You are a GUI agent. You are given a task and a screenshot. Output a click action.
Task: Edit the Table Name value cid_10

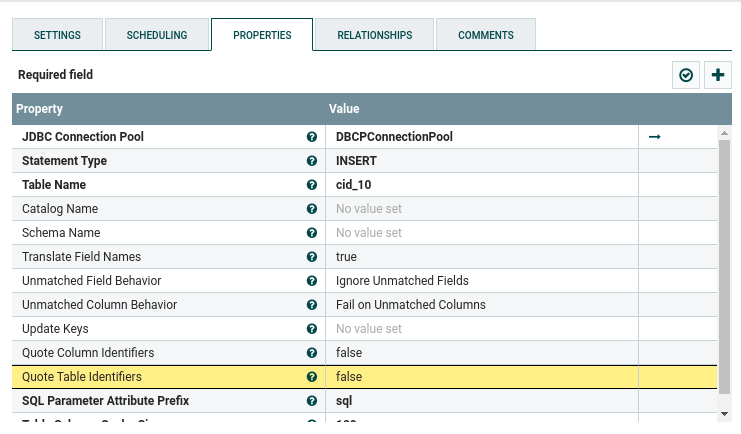[480, 185]
